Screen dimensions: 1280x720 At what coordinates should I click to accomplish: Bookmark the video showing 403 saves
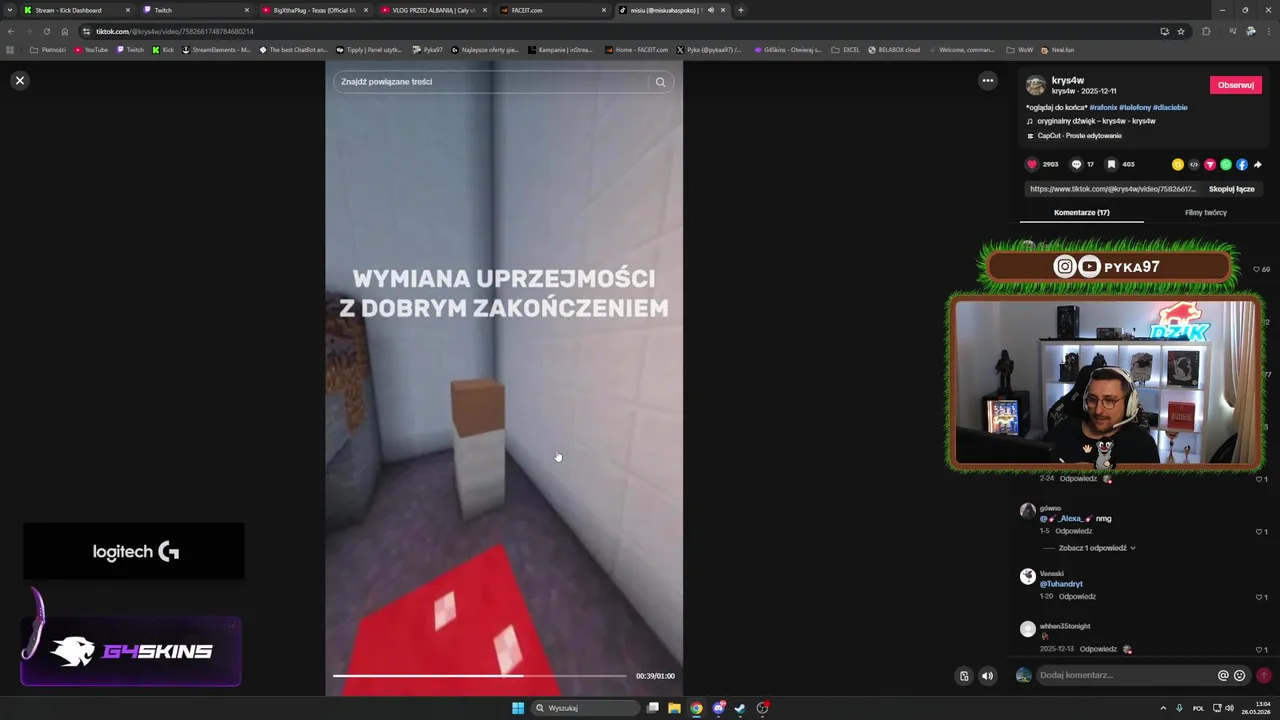coord(1111,164)
